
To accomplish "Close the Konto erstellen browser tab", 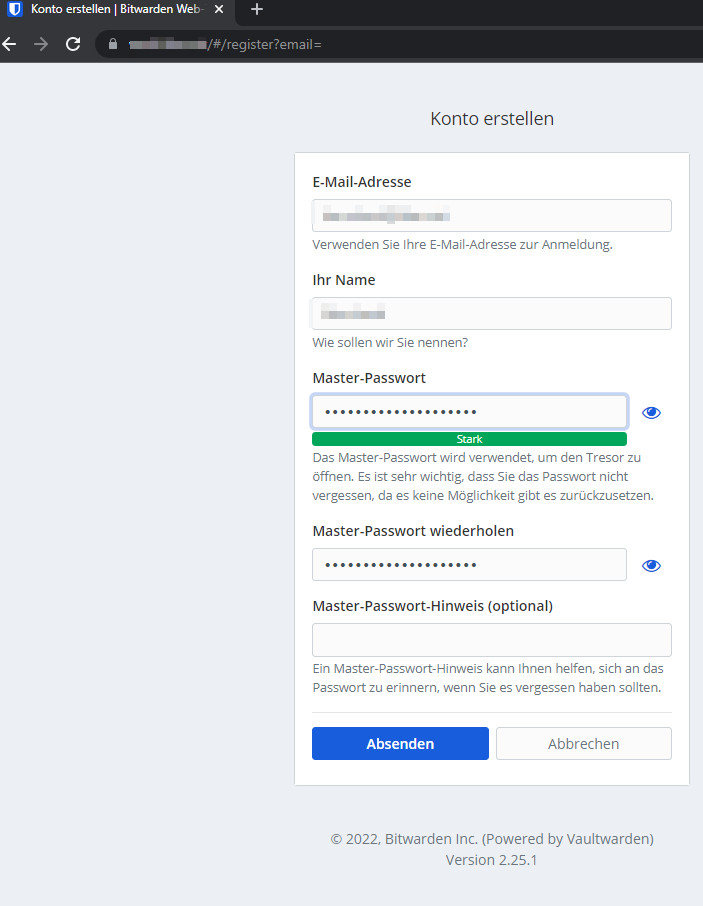I will [219, 9].
